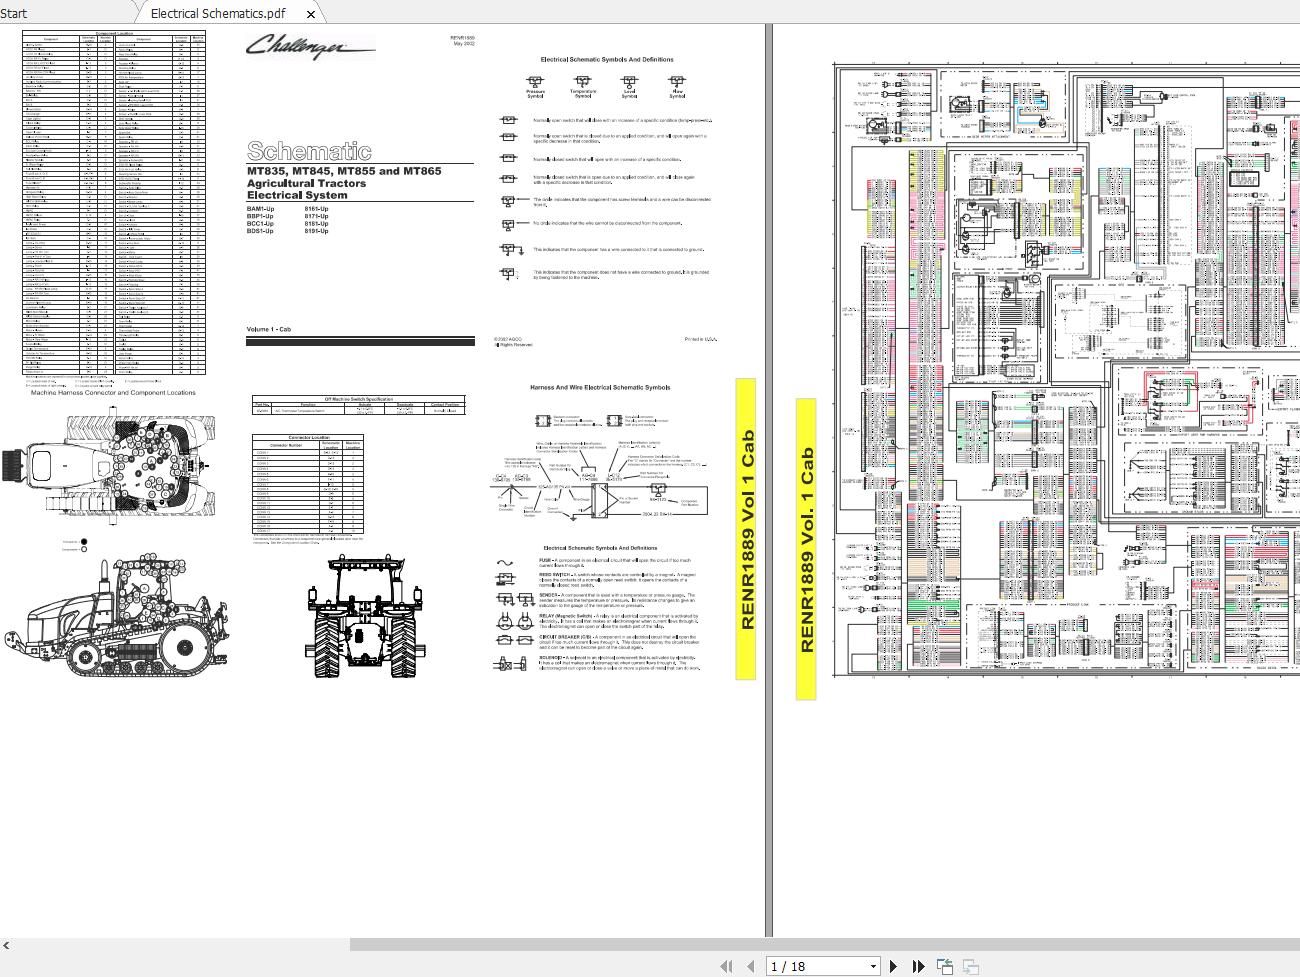Click the next view icon
Image resolution: width=1300 pixels, height=977 pixels.
[x=970, y=966]
